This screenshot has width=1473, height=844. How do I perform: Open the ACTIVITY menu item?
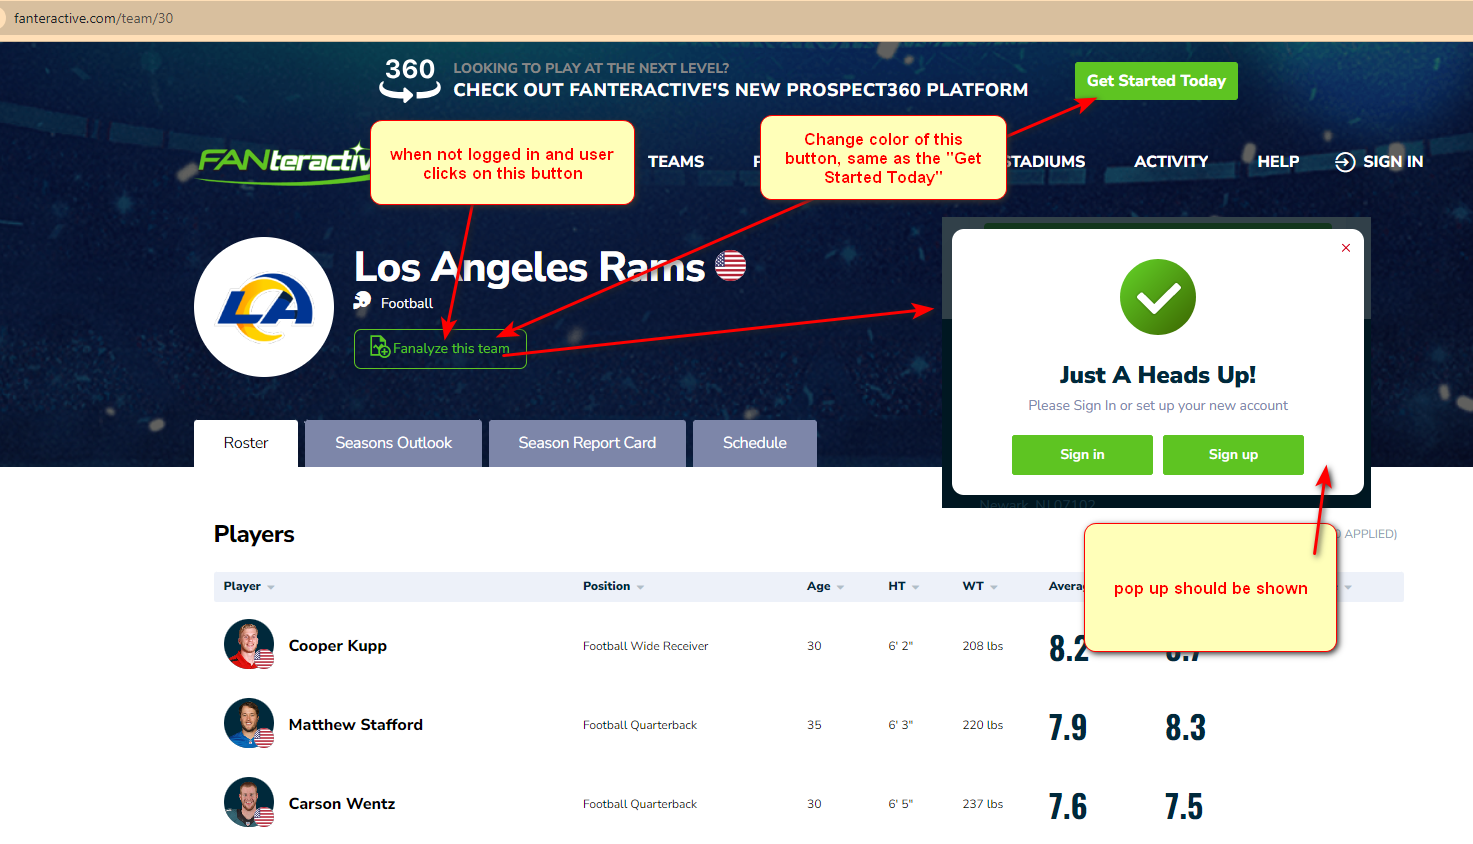coord(1171,161)
